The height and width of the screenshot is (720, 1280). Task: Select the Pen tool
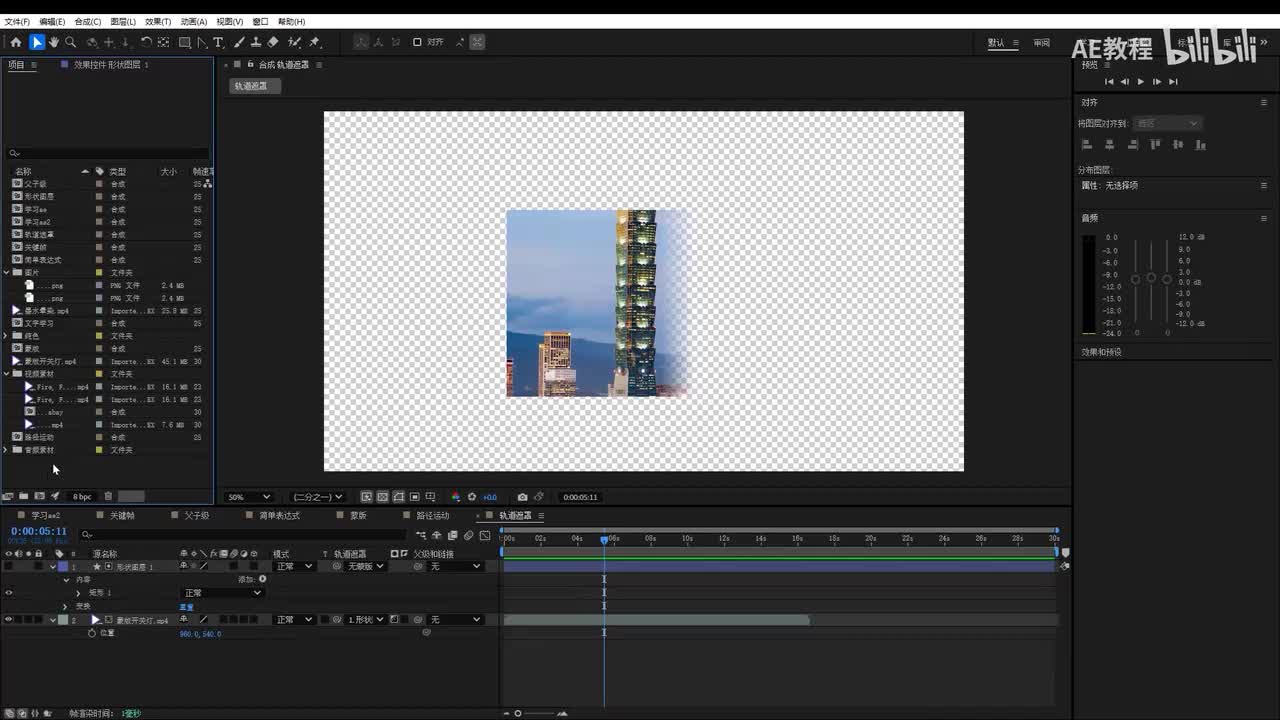pos(203,42)
